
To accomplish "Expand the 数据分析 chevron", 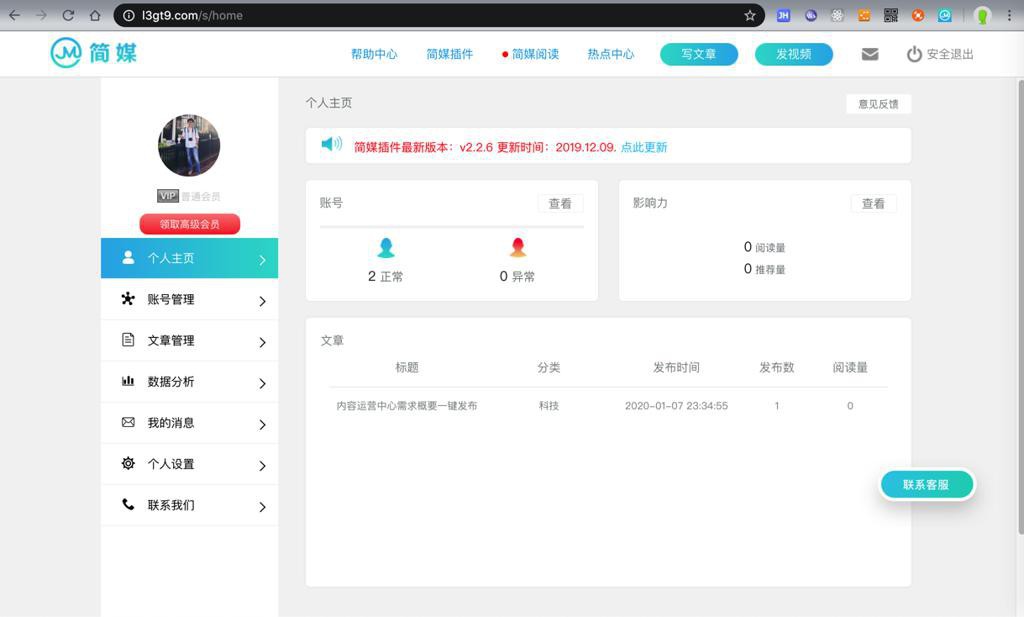I will (x=262, y=383).
